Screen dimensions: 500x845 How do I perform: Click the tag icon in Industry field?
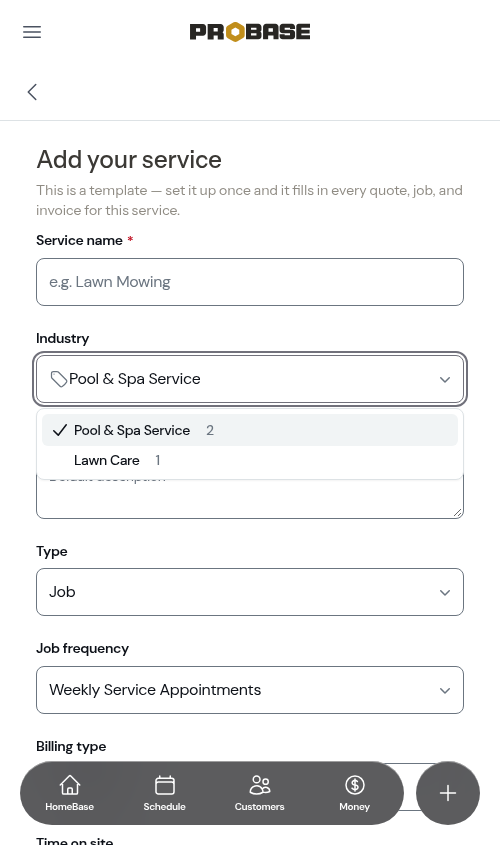(58, 379)
